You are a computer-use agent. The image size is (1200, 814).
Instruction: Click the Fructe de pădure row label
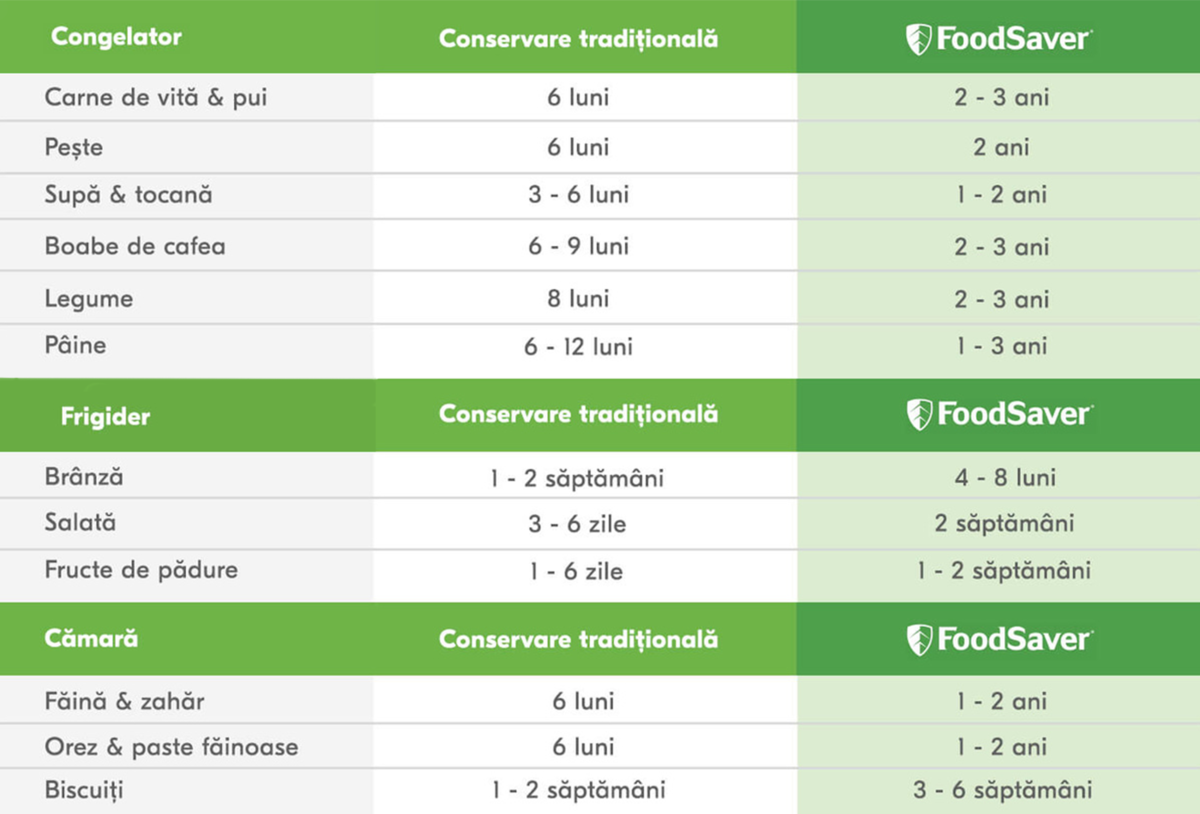(141, 570)
